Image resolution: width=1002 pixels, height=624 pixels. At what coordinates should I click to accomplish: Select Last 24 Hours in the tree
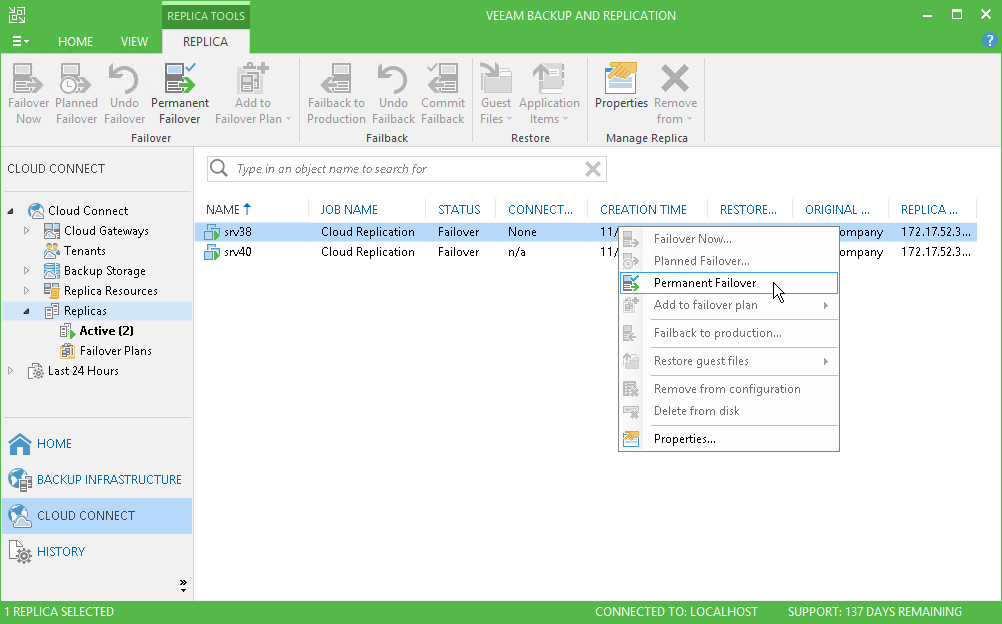[83, 371]
